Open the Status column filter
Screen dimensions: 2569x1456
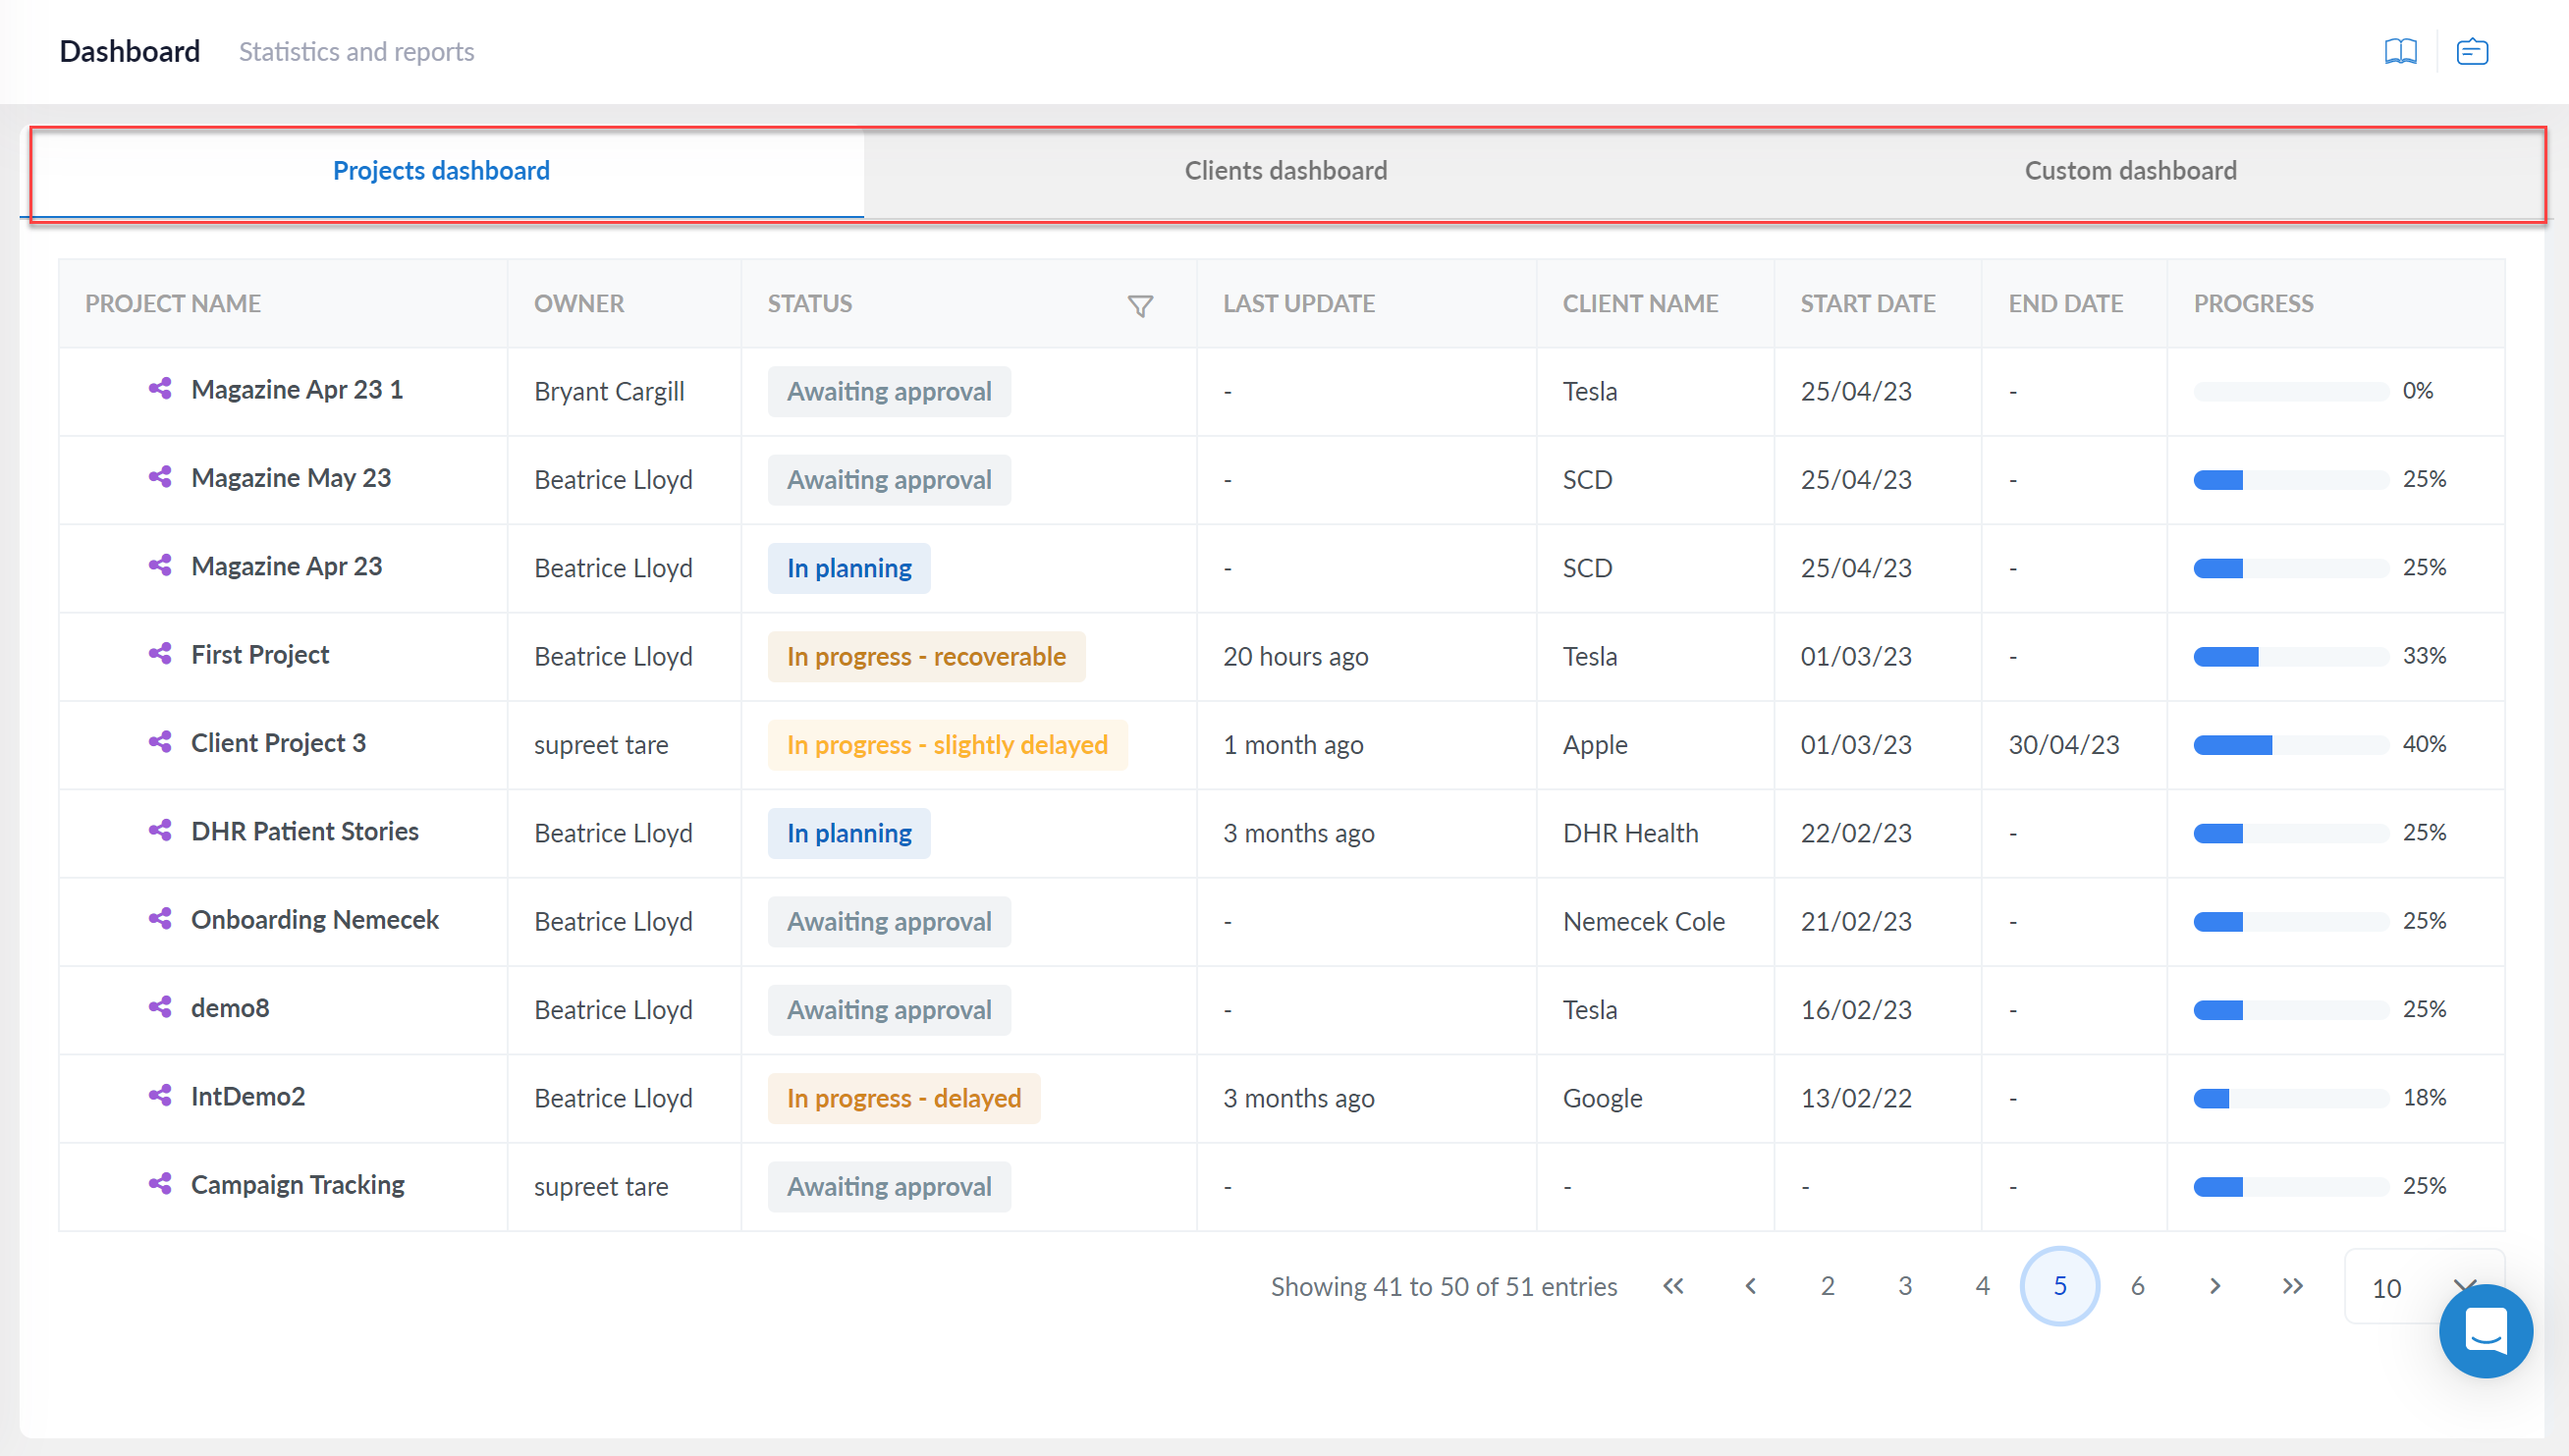pos(1140,305)
